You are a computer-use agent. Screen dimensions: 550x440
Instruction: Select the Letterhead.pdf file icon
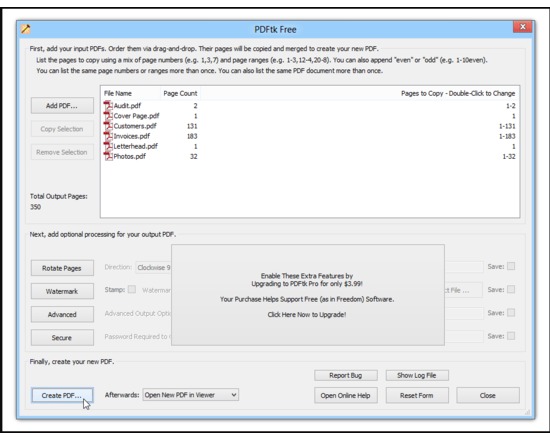click(108, 146)
